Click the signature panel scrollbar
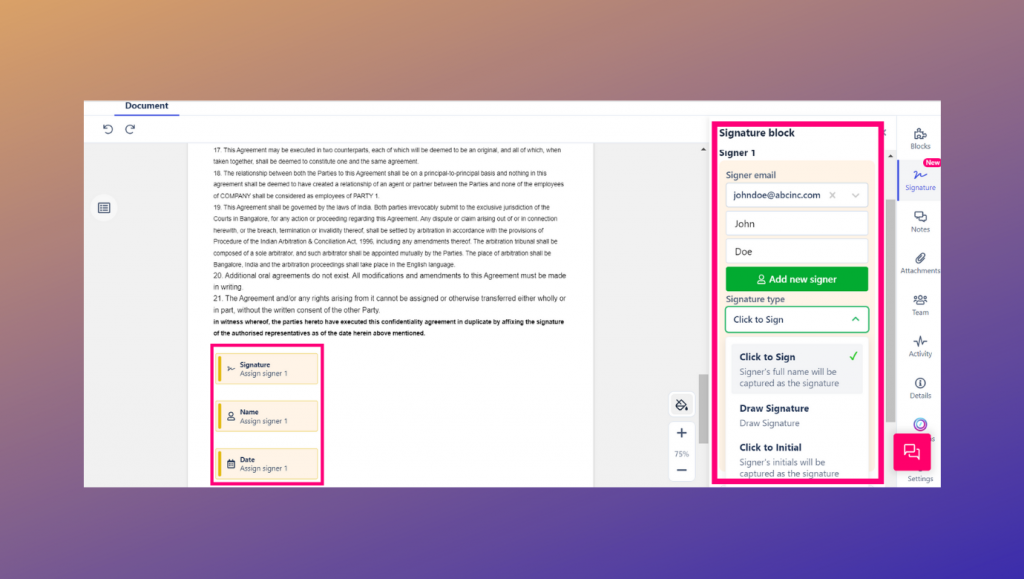The width and height of the screenshot is (1024, 579). point(890,310)
